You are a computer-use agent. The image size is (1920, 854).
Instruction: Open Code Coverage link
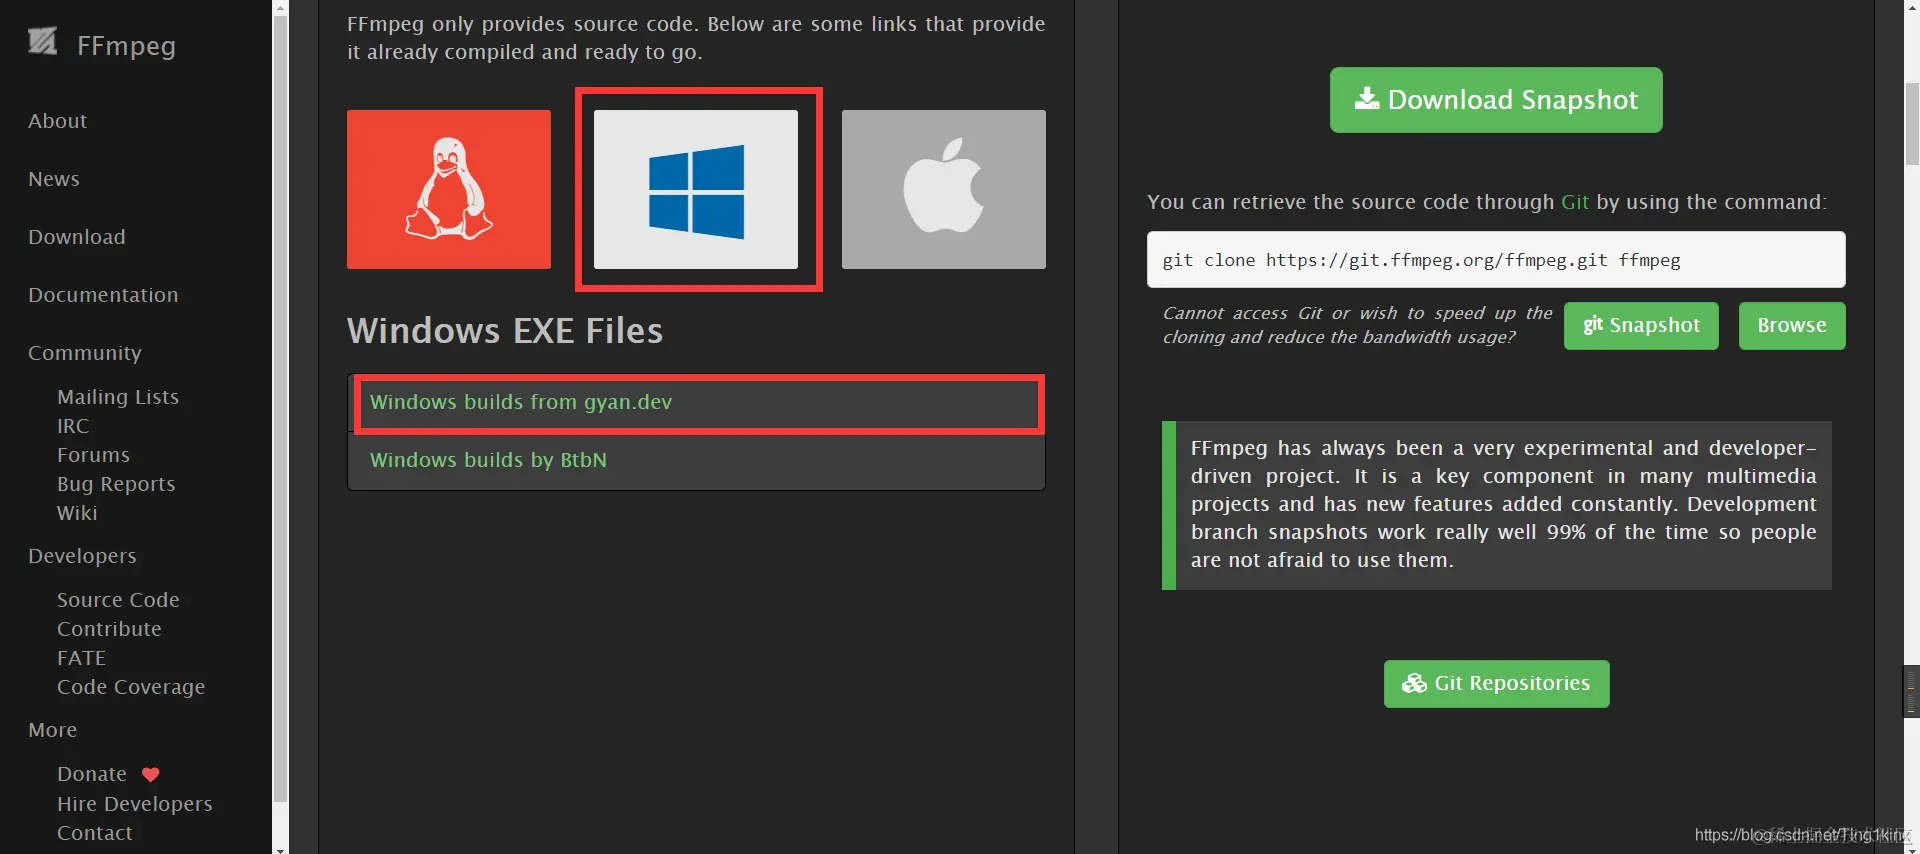131,687
